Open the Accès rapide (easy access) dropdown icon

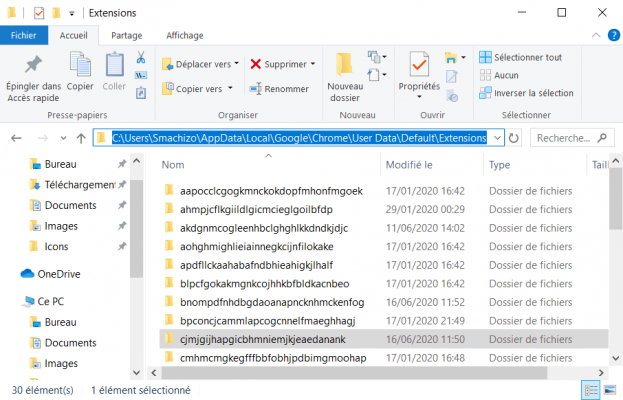377,75
